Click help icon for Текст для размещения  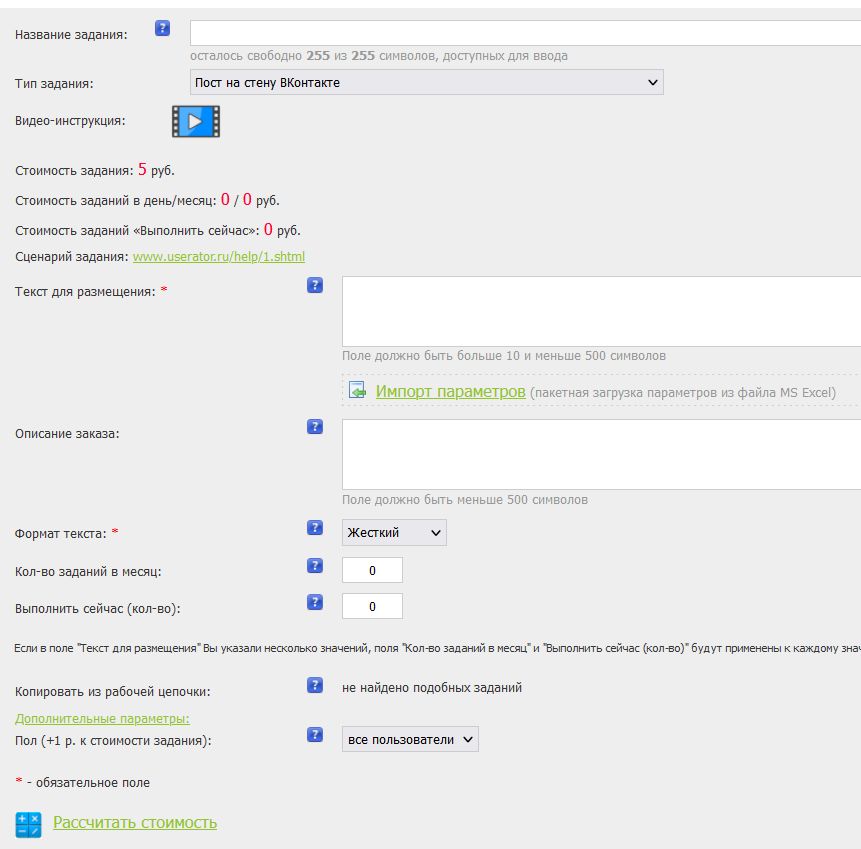pos(315,285)
